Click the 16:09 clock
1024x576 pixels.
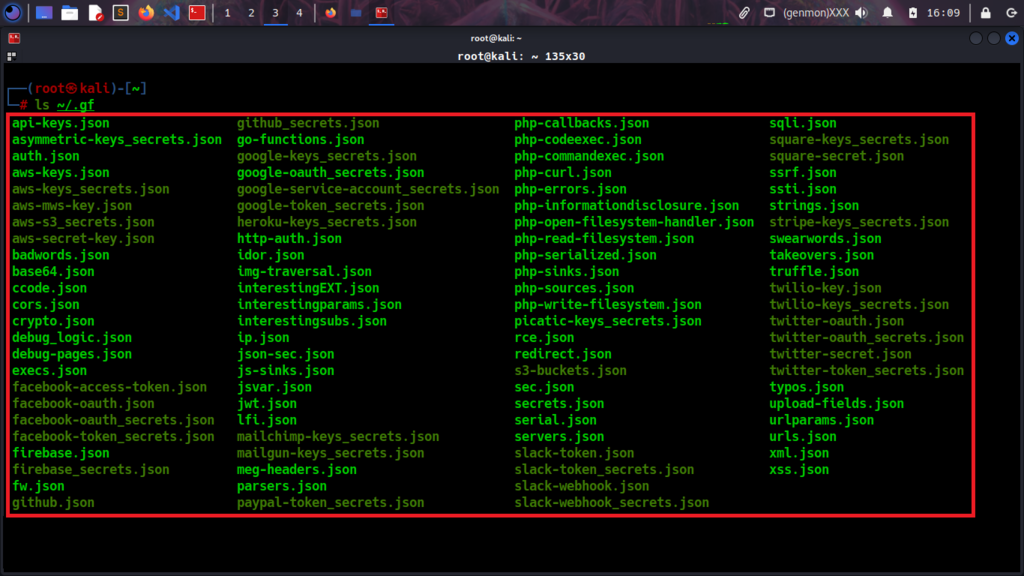pos(942,13)
